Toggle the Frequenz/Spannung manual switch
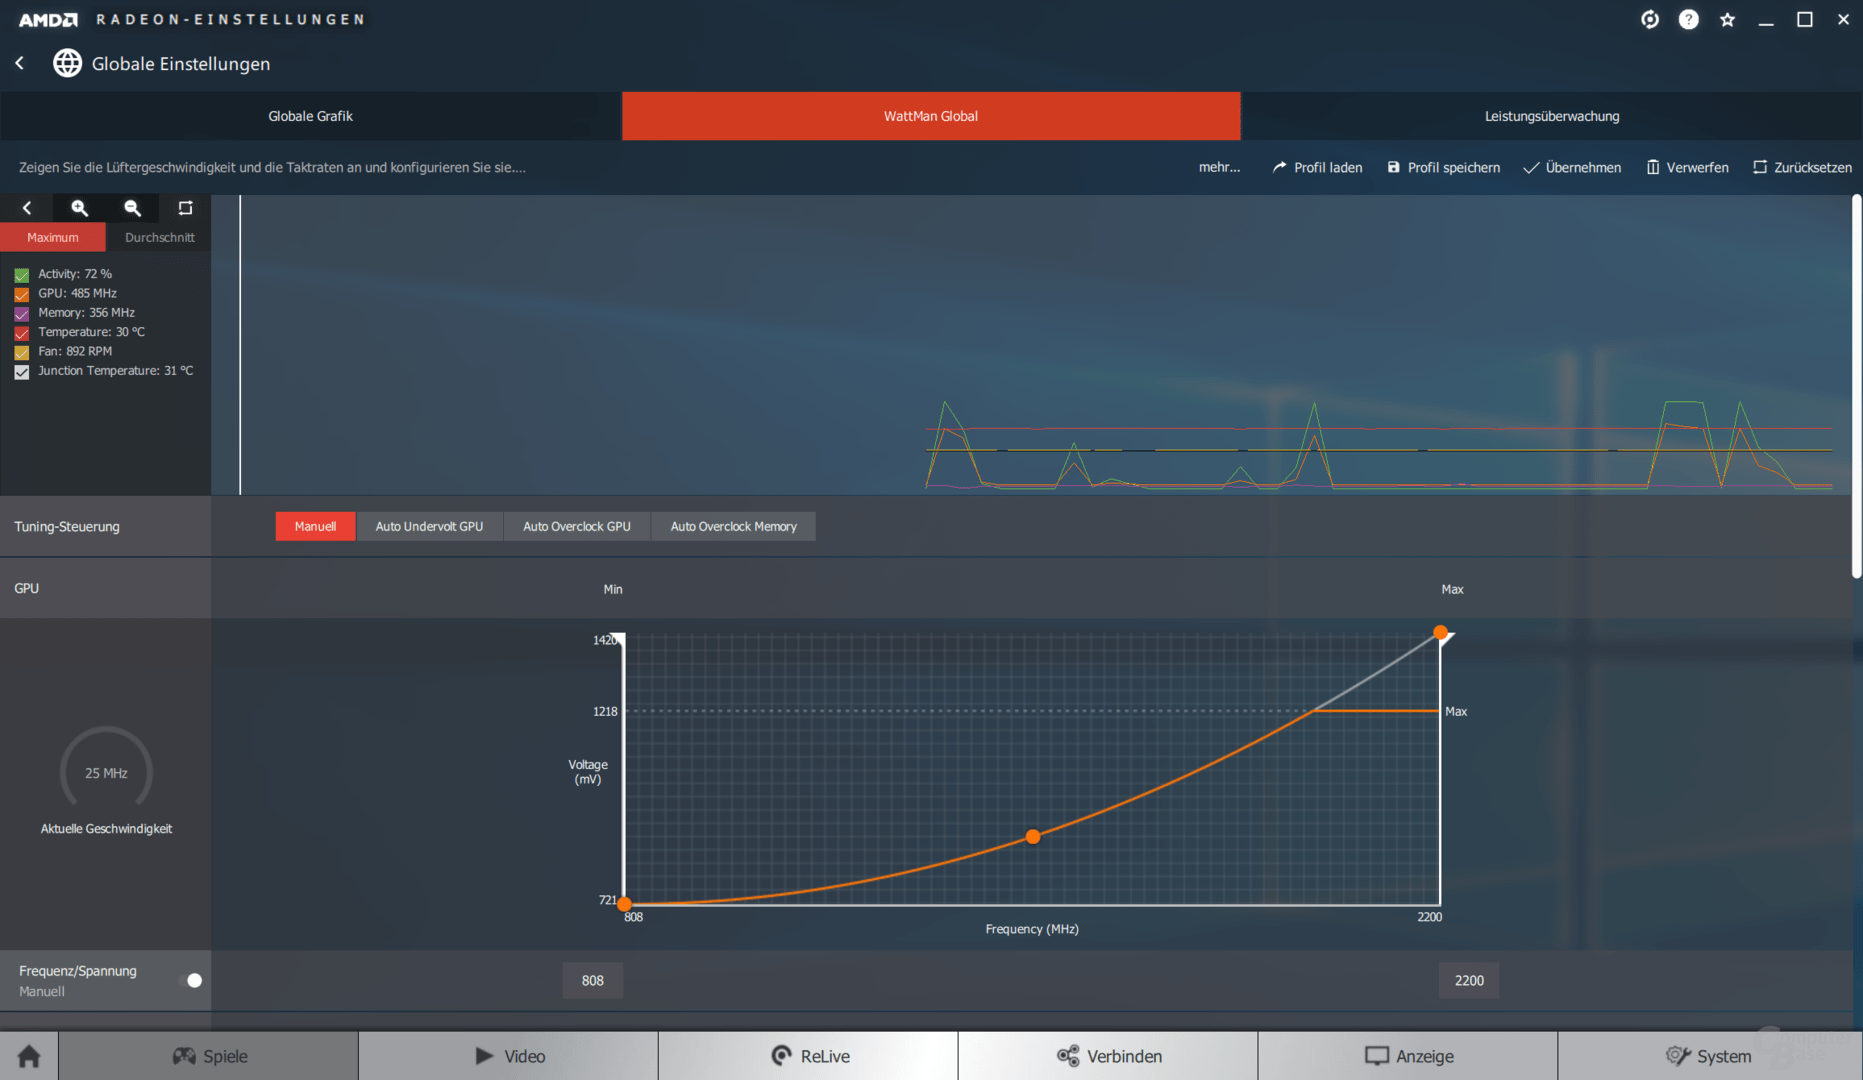Image resolution: width=1863 pixels, height=1080 pixels. 191,981
